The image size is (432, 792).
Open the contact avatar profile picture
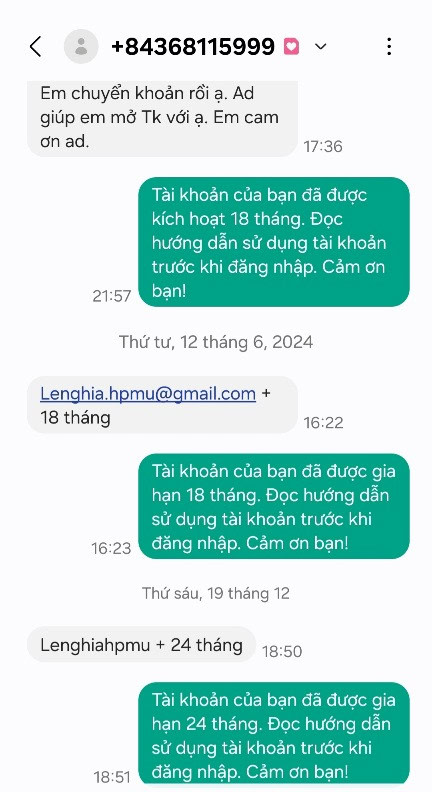[x=81, y=46]
